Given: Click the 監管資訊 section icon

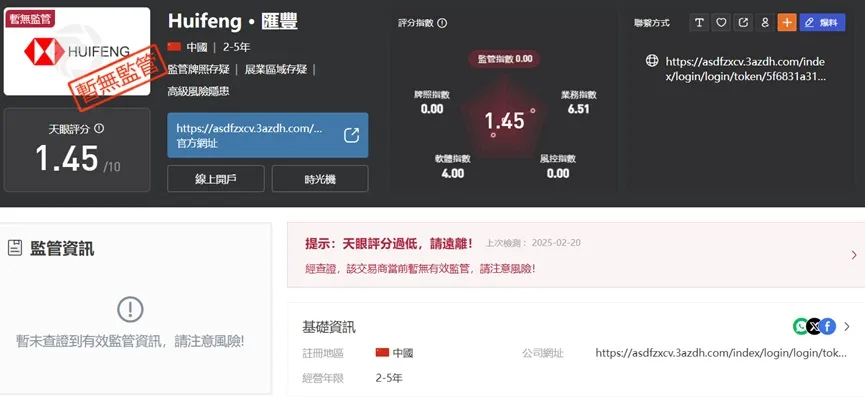Looking at the screenshot, I should click(x=15, y=249).
